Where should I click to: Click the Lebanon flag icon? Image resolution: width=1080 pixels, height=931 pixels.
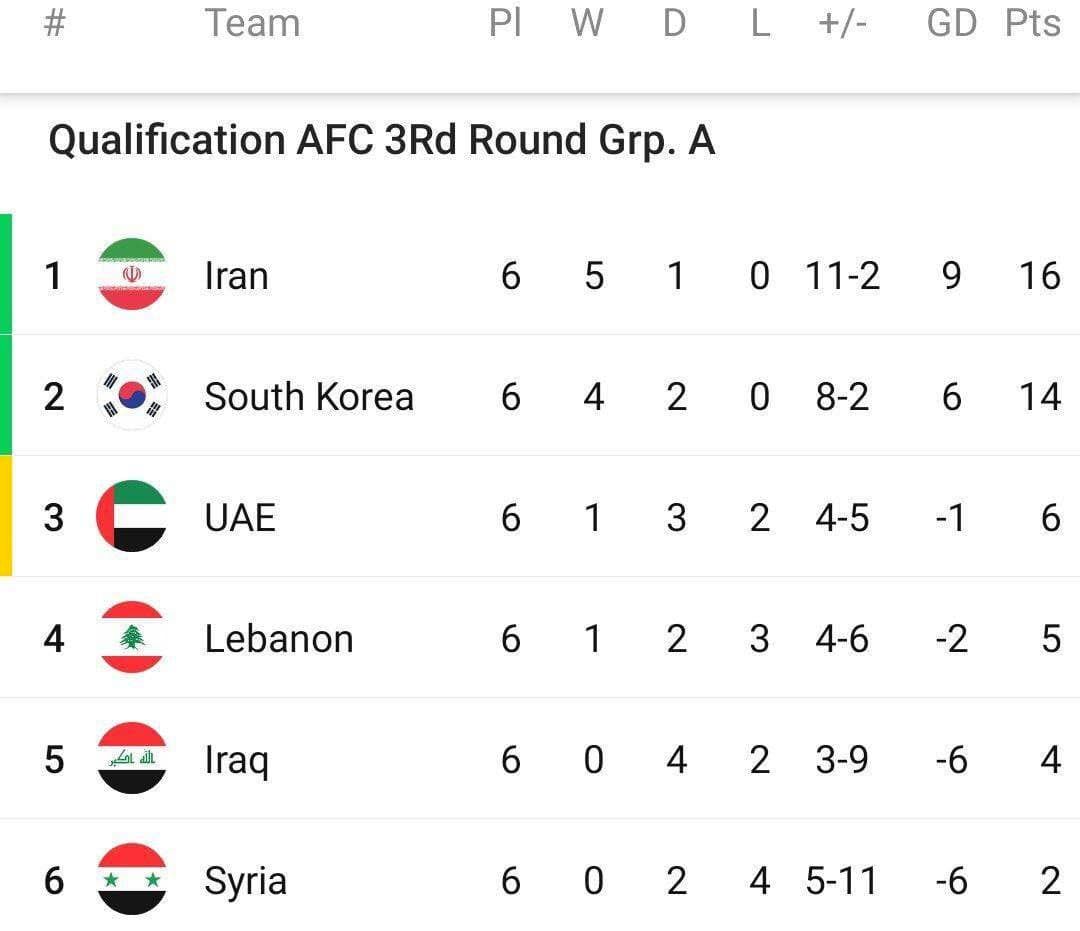click(x=131, y=638)
